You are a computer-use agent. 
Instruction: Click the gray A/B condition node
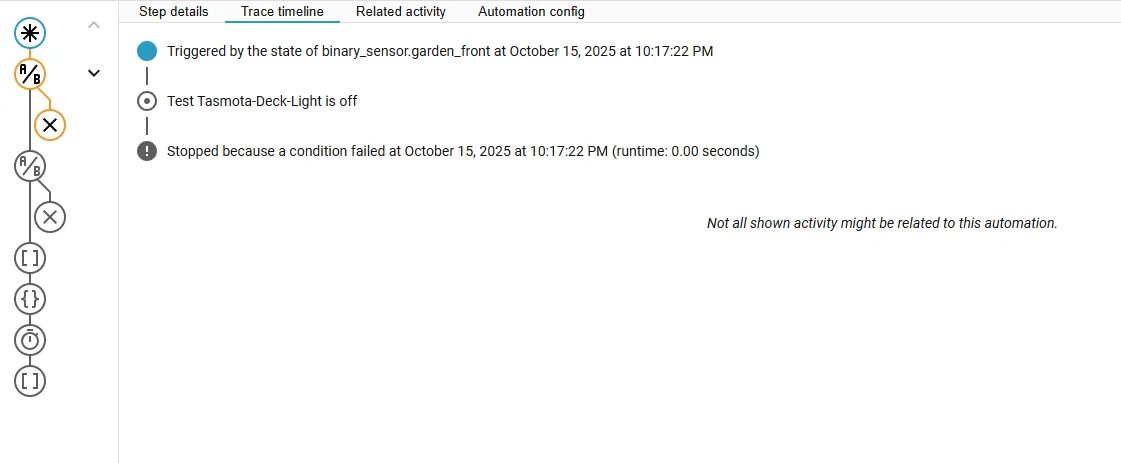point(30,166)
